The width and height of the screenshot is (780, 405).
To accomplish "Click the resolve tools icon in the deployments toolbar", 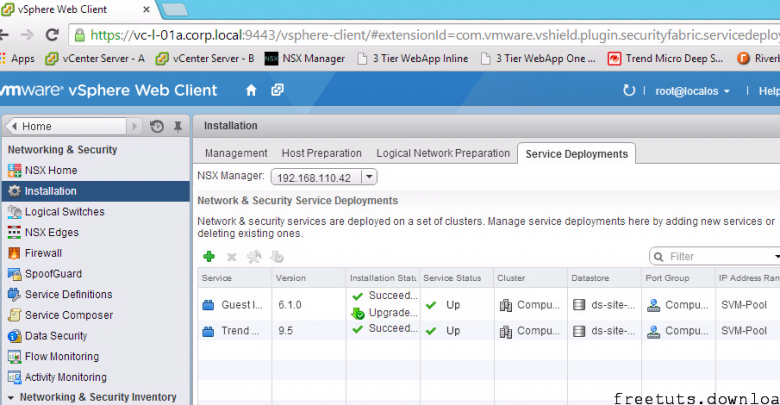I will pyautogui.click(x=254, y=257).
